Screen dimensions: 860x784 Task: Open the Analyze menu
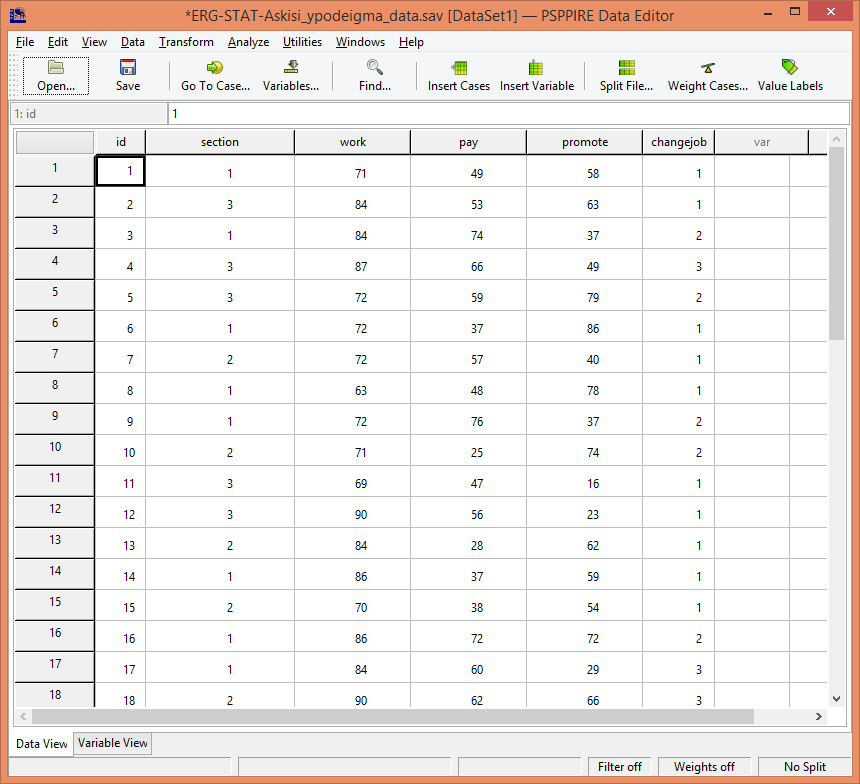pos(248,42)
